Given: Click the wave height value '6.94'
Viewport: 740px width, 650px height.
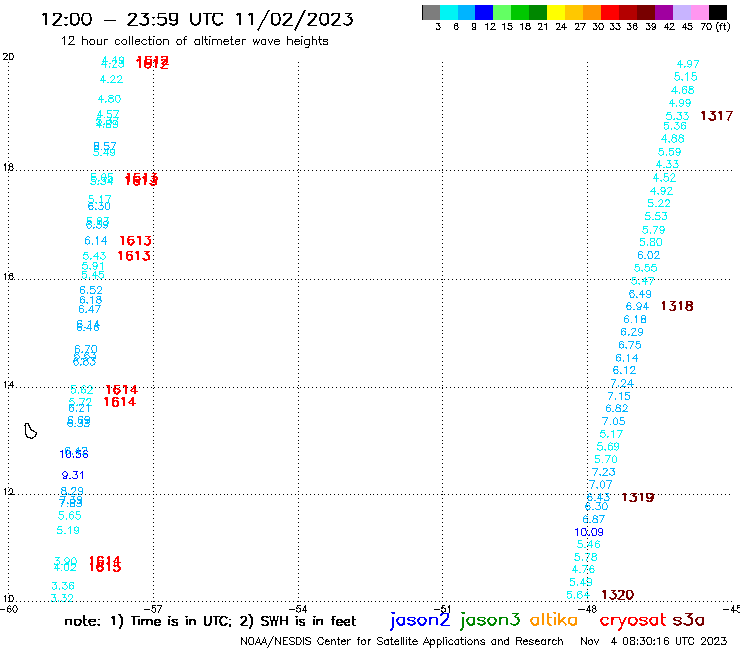Looking at the screenshot, I should coord(637,306).
